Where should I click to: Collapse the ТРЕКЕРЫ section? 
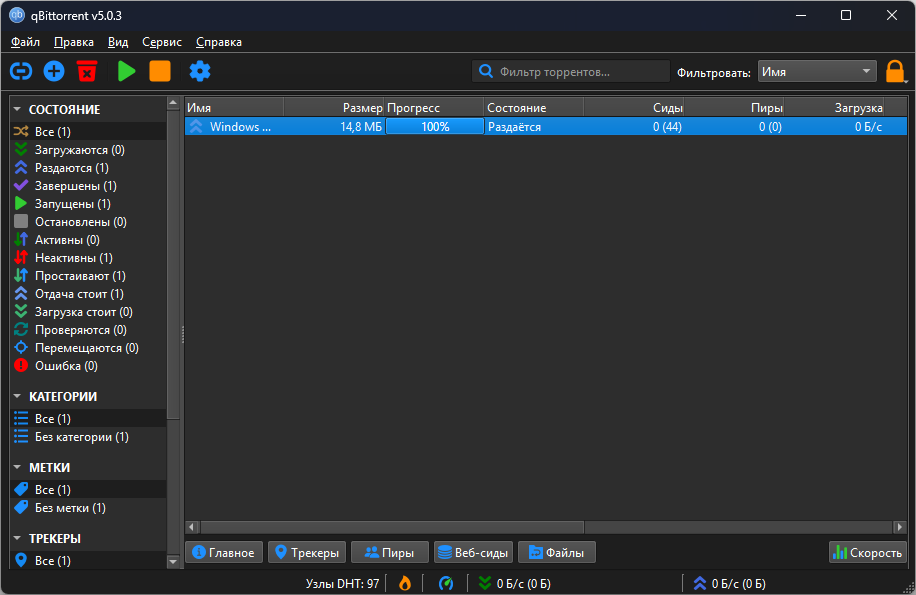17,538
